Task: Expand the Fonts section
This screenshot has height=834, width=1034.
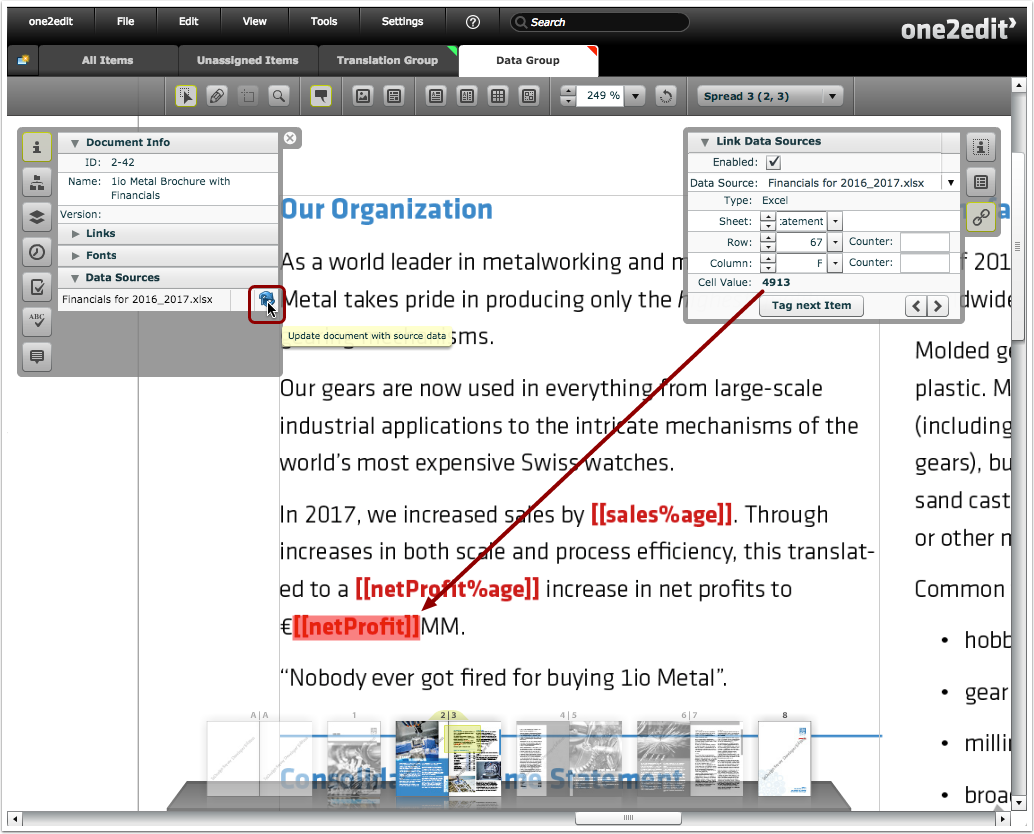Action: (75, 256)
